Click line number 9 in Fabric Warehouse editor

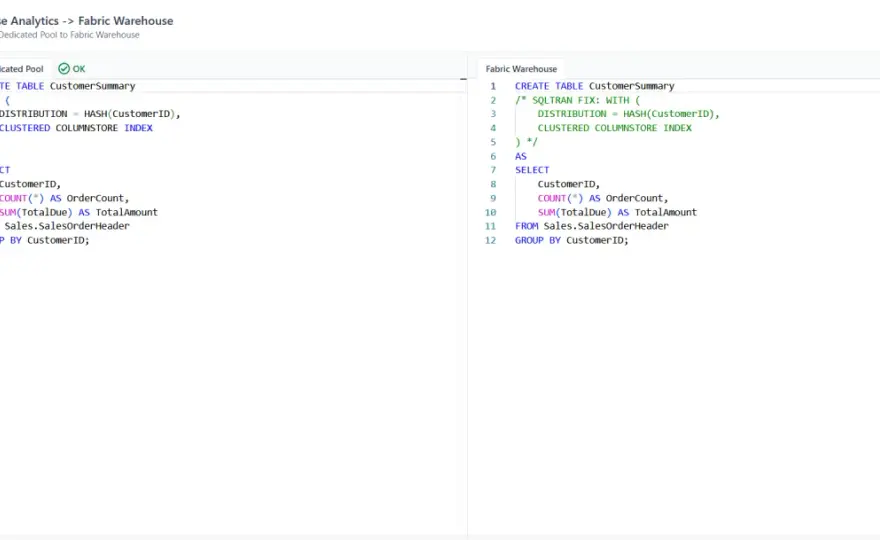pos(493,198)
